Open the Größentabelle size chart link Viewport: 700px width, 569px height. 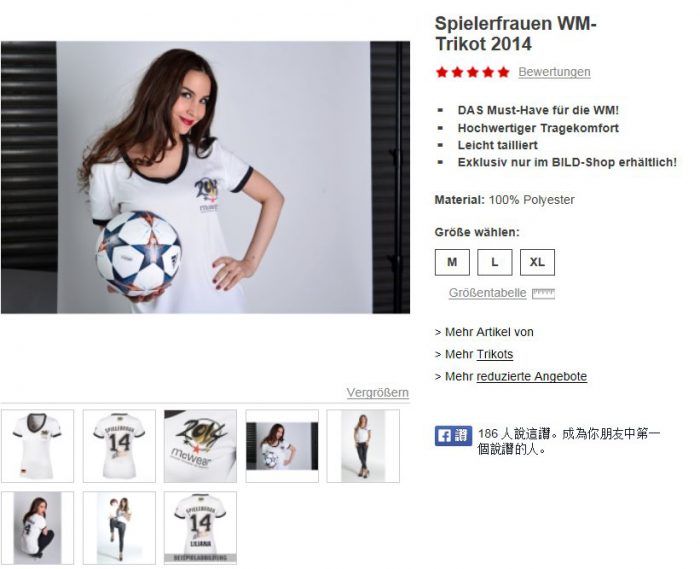[x=488, y=293]
